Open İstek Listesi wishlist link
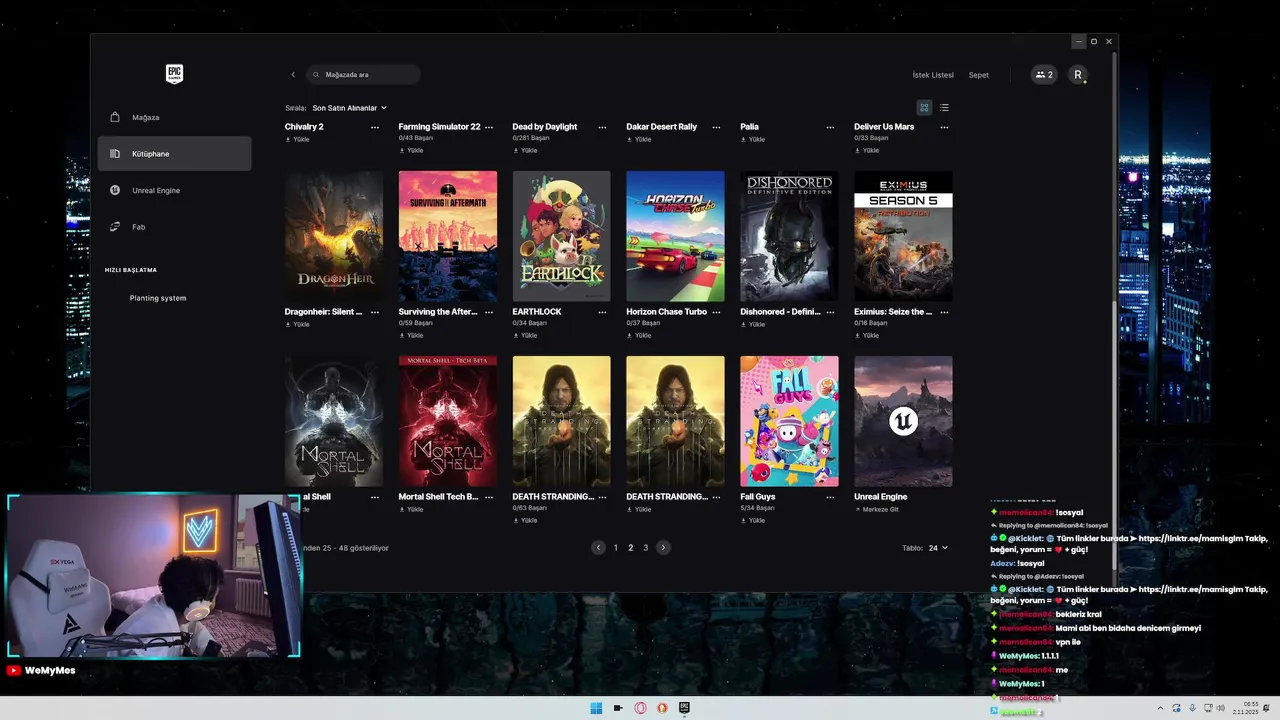This screenshot has width=1280, height=720. point(933,75)
